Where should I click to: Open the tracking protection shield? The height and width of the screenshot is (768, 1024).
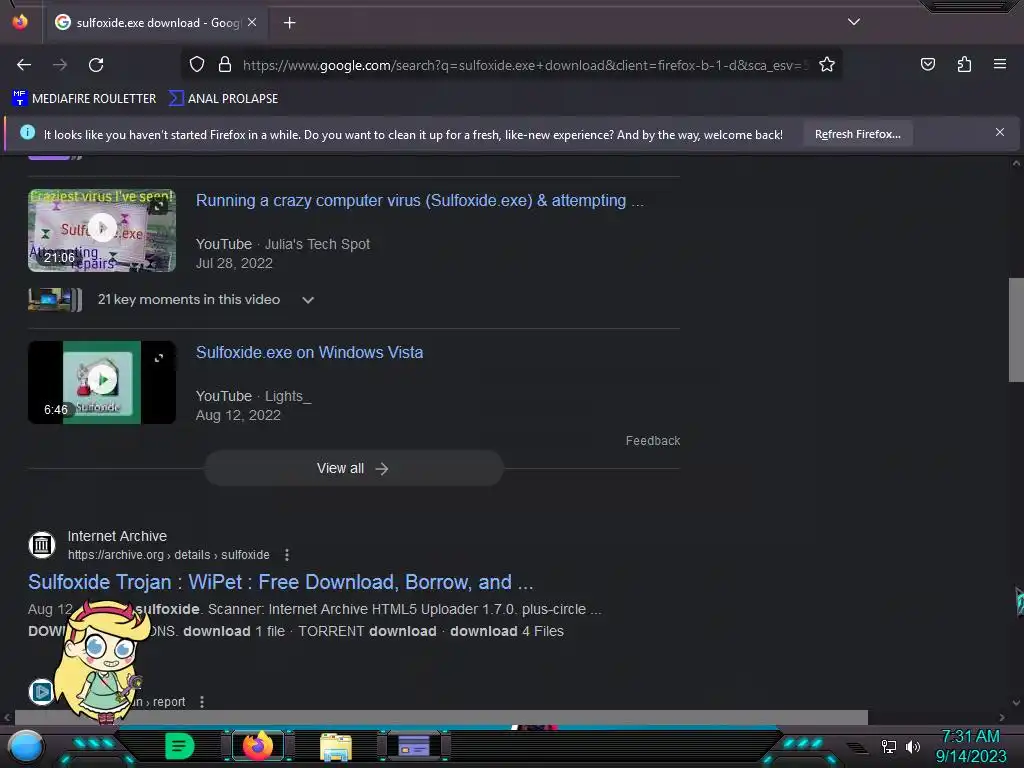[197, 64]
